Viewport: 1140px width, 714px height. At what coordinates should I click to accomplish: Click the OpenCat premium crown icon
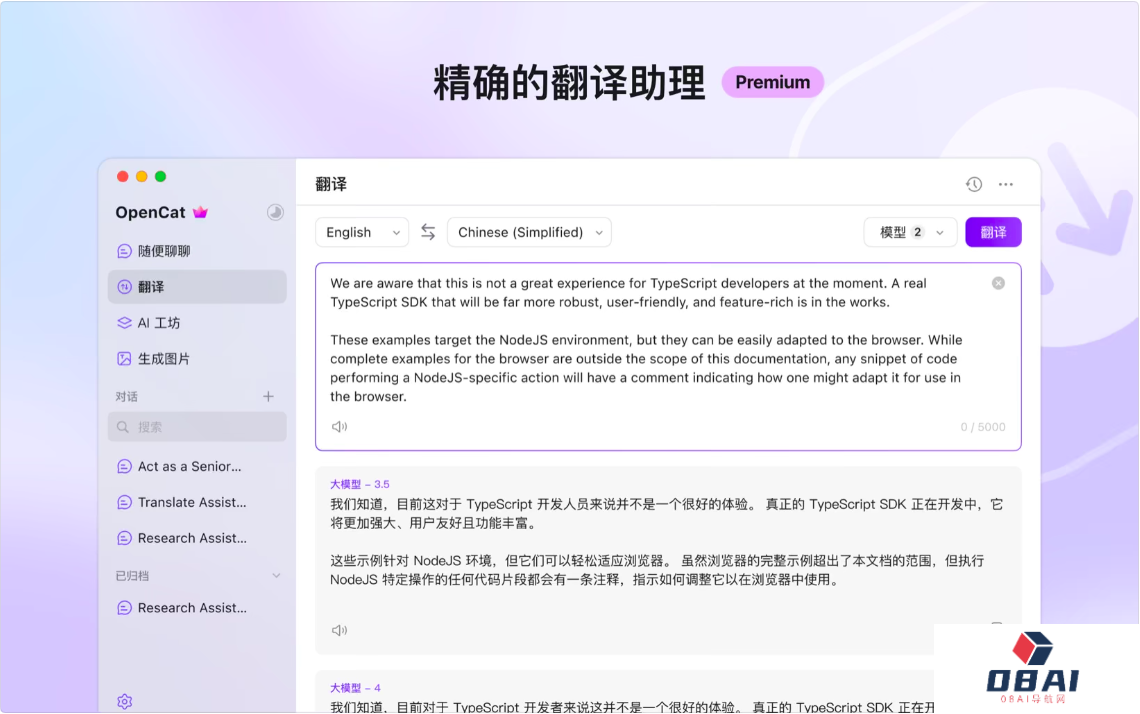tap(201, 212)
